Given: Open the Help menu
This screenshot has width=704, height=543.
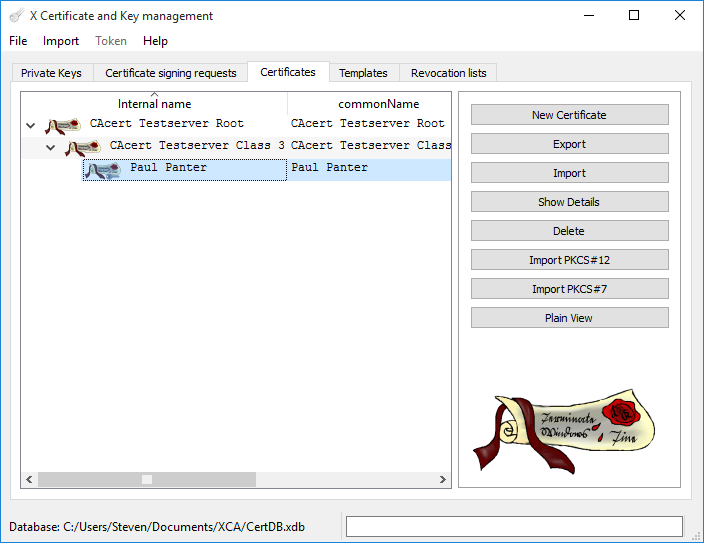Looking at the screenshot, I should 155,41.
